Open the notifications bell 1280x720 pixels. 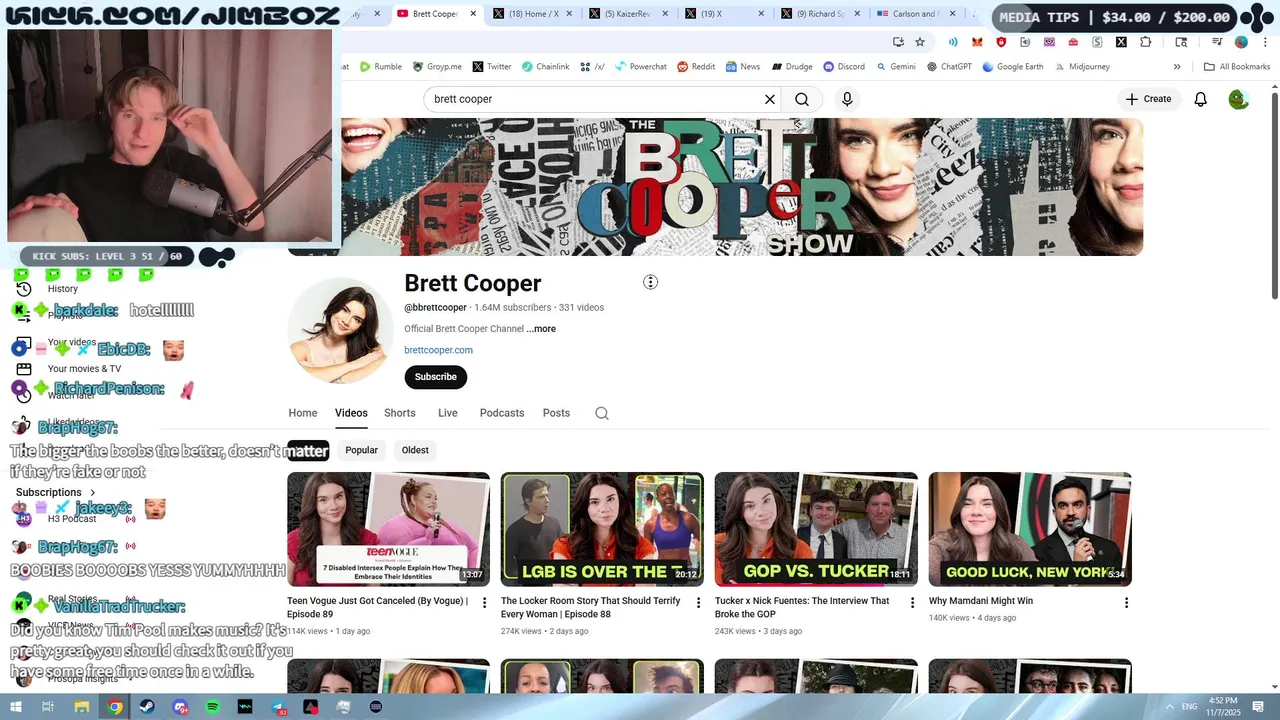1201,99
